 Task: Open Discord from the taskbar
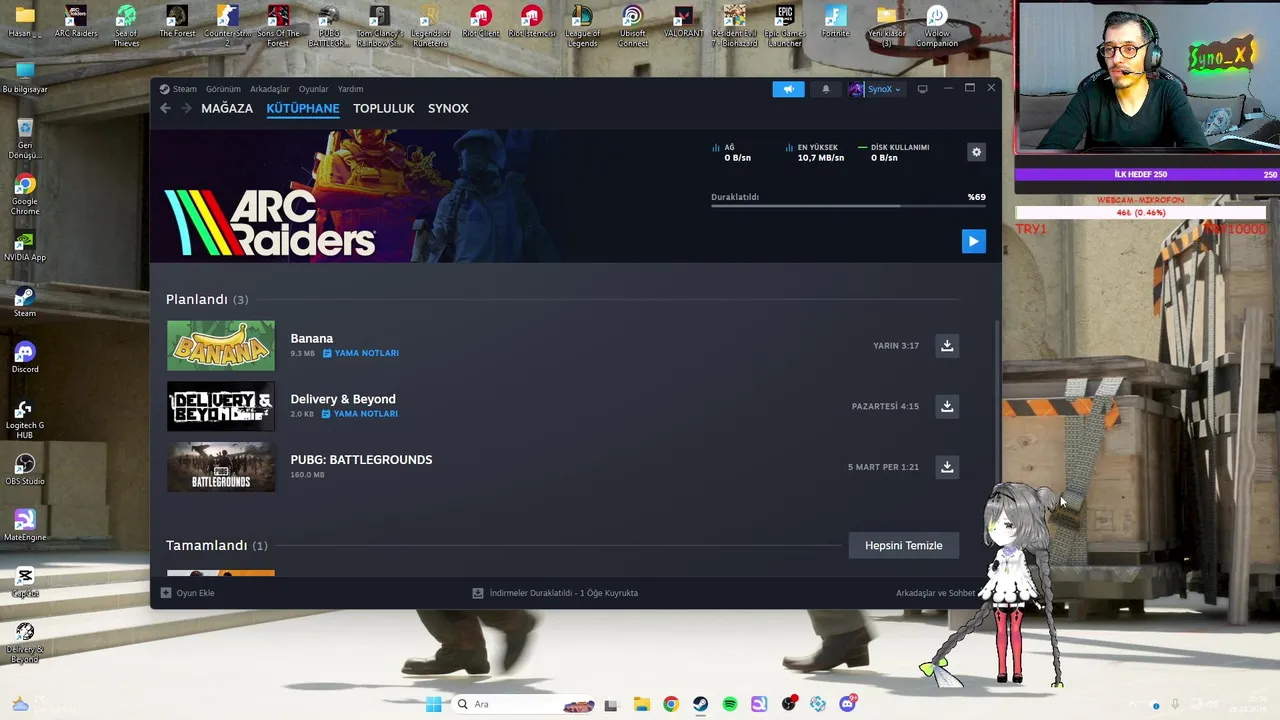pos(848,704)
